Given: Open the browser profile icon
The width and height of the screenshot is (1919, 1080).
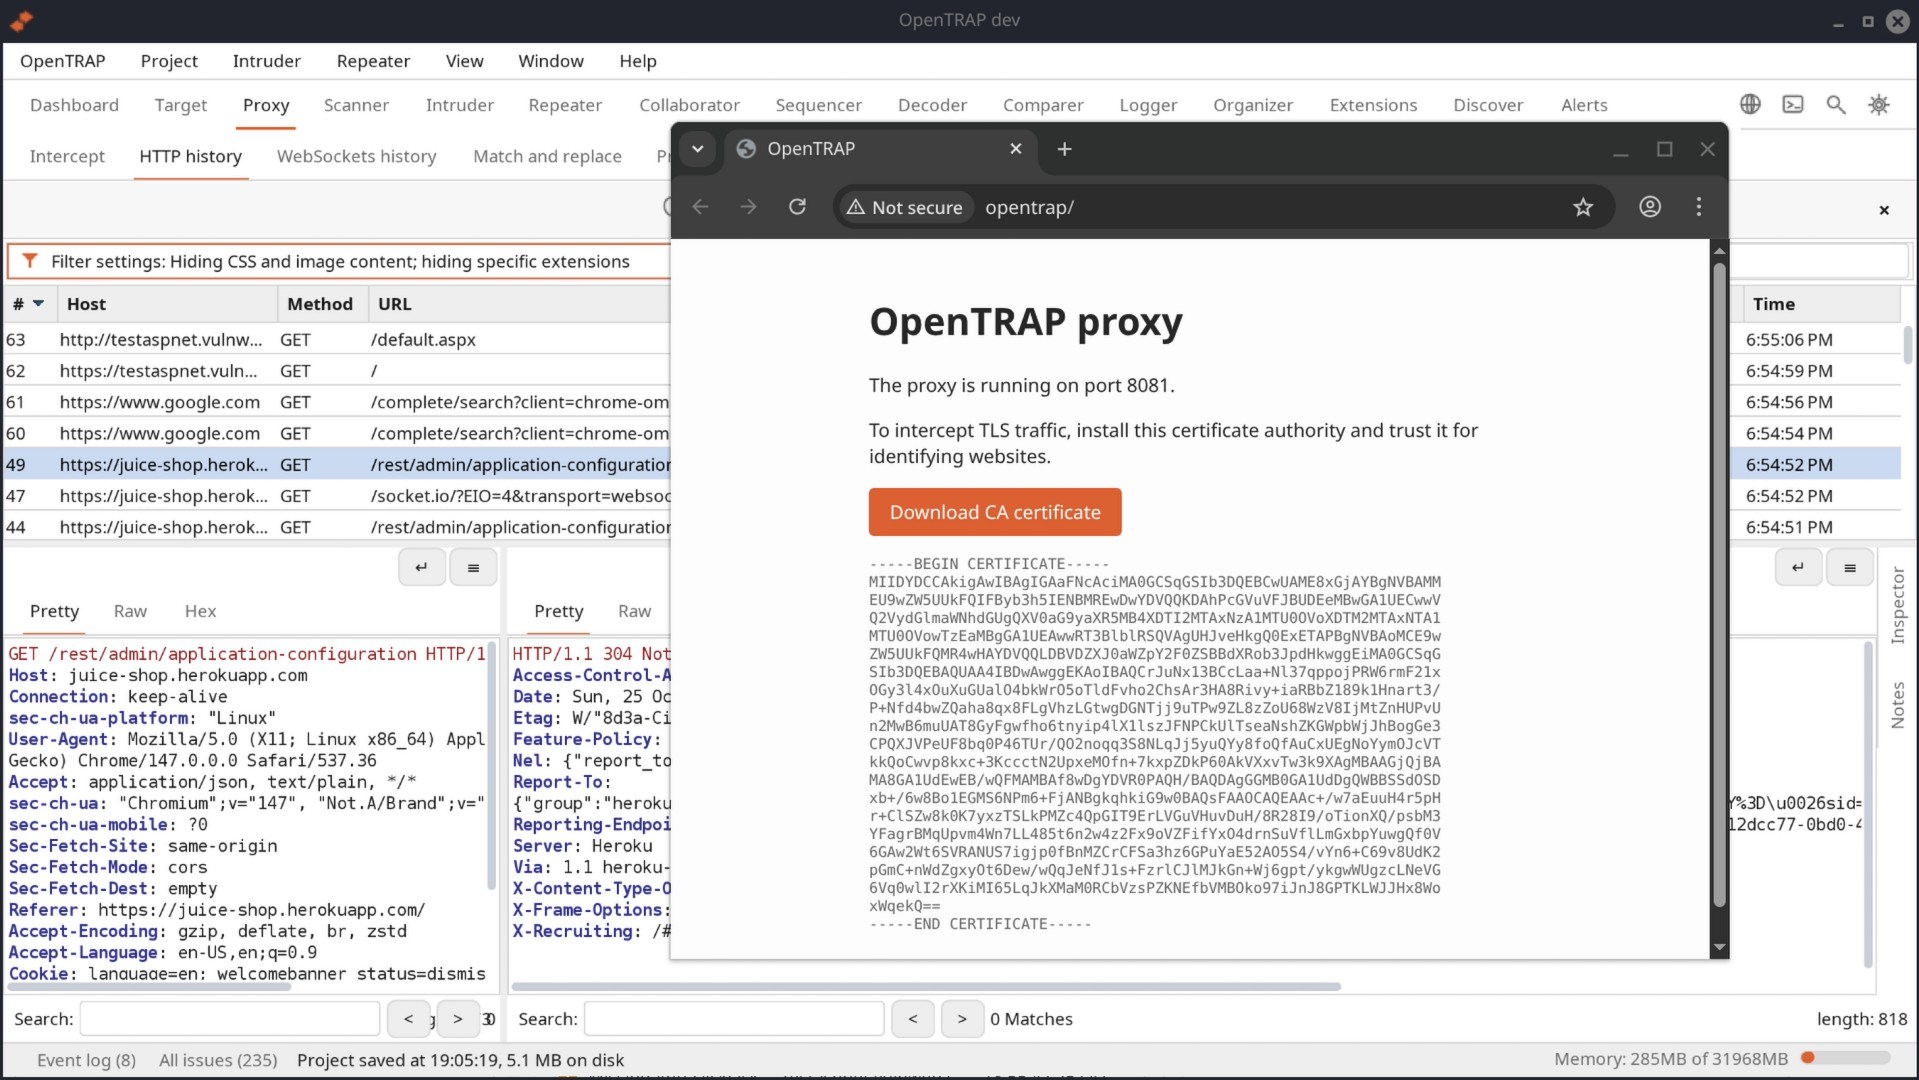Looking at the screenshot, I should 1650,207.
